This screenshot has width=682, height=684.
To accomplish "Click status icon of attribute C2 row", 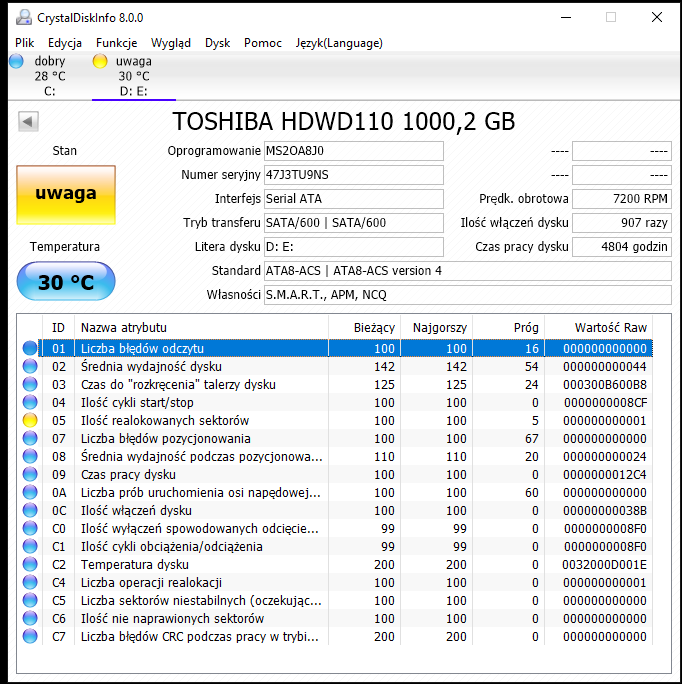I will 30,564.
